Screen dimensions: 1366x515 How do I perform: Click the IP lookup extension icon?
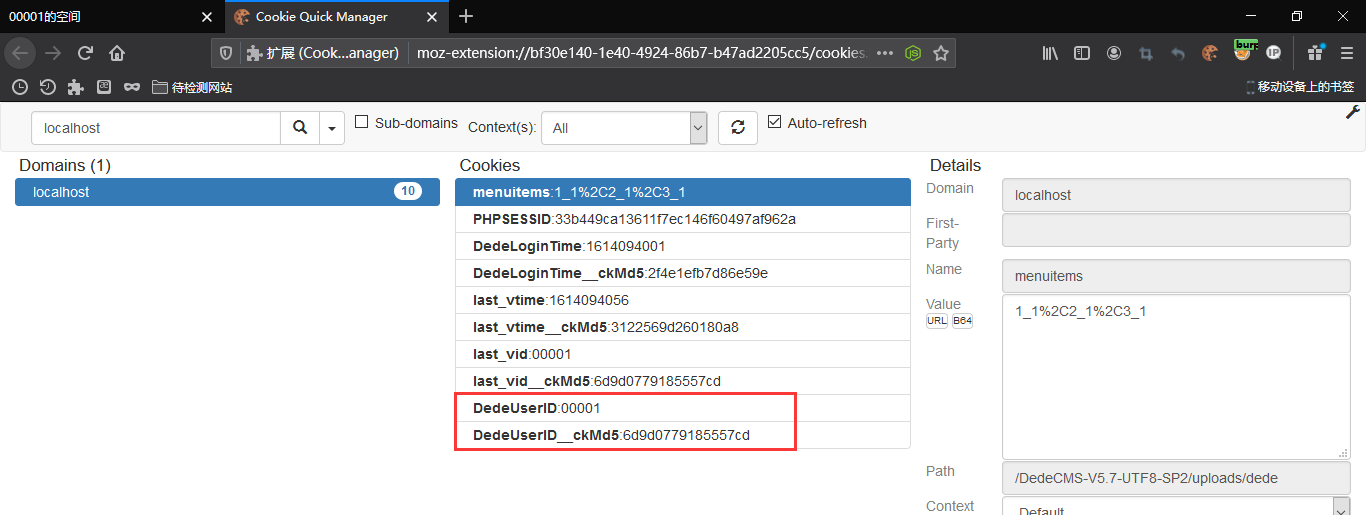[1273, 53]
